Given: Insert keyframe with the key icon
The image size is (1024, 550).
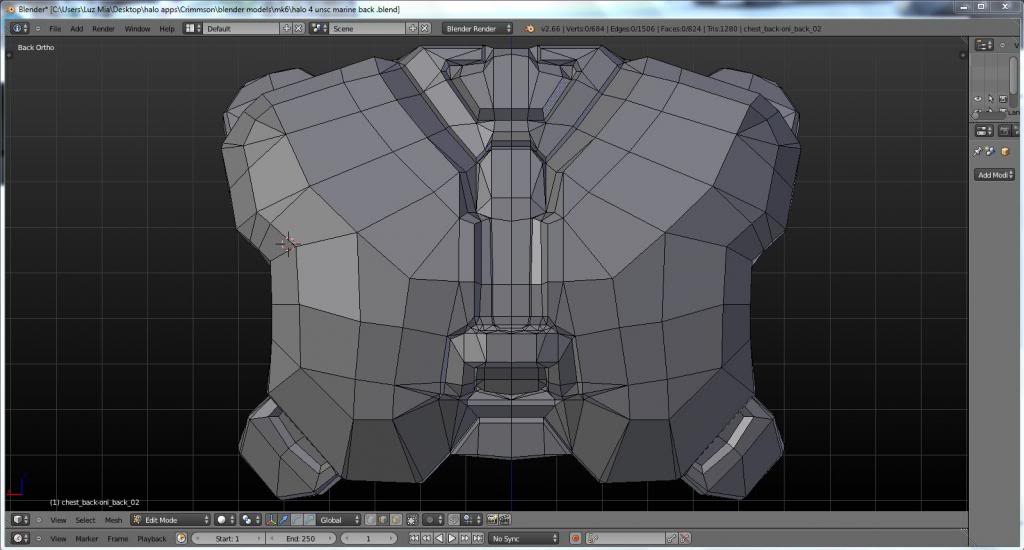Looking at the screenshot, I should [672, 538].
